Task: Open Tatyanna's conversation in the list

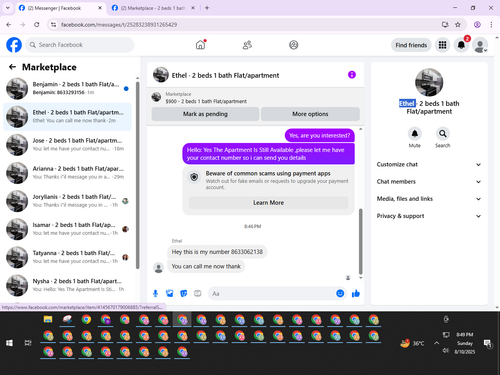Action: click(68, 257)
